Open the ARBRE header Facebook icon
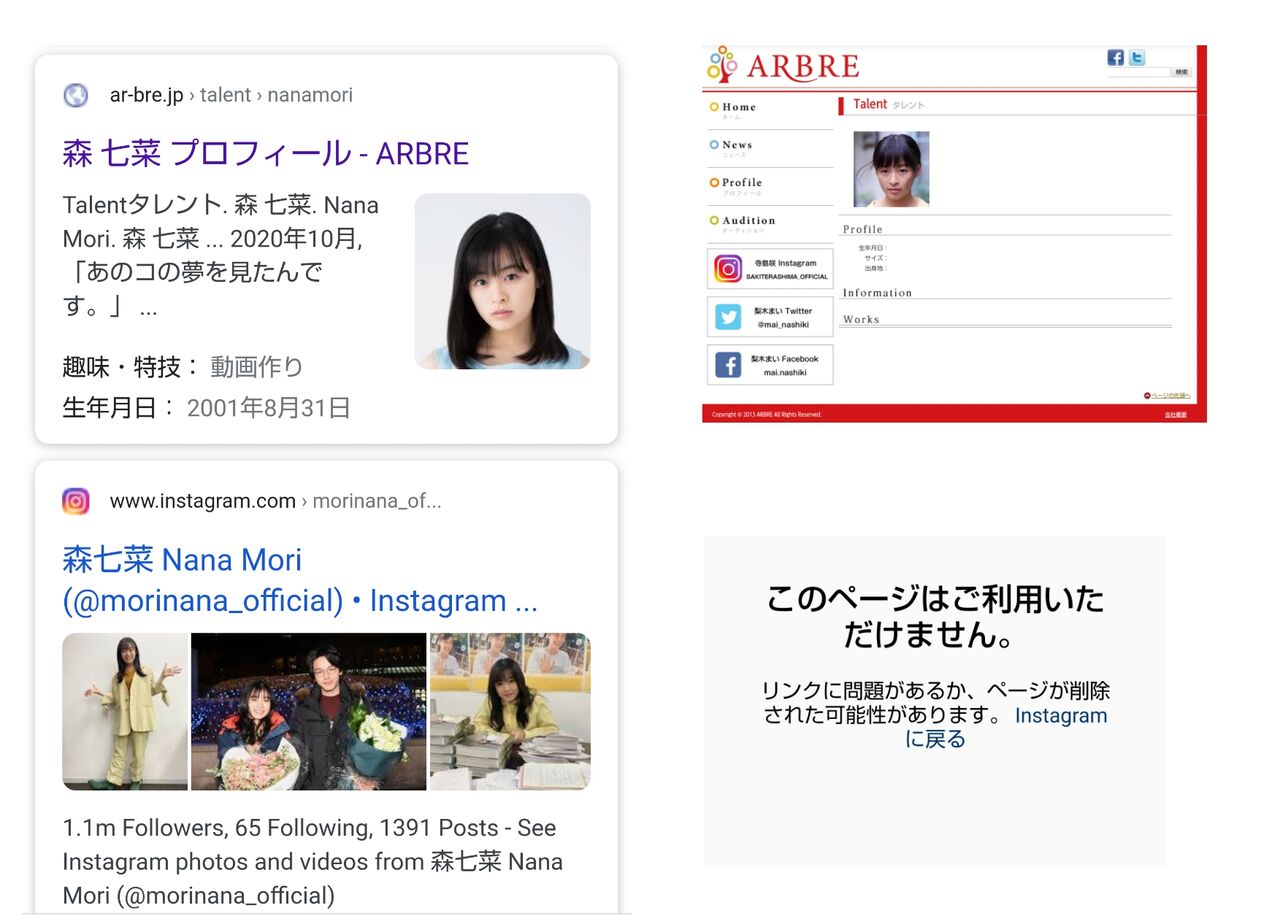Viewport: 1280px width, 916px height. coord(1116,58)
